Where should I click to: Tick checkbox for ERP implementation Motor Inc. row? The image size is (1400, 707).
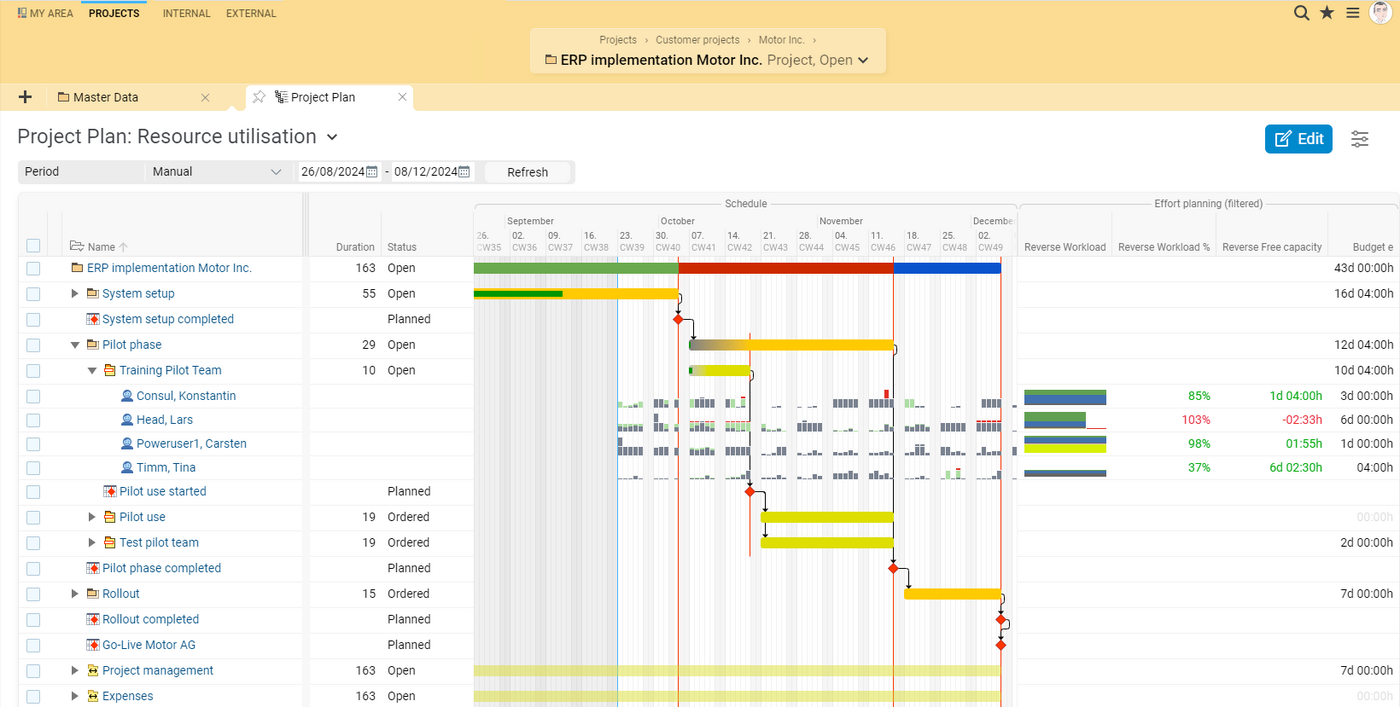(x=34, y=268)
